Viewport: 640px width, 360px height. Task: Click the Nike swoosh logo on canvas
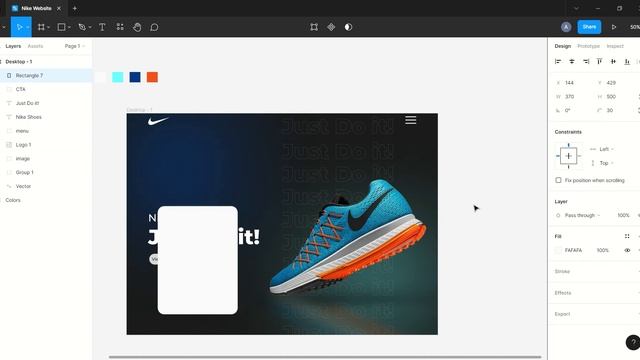pos(158,121)
